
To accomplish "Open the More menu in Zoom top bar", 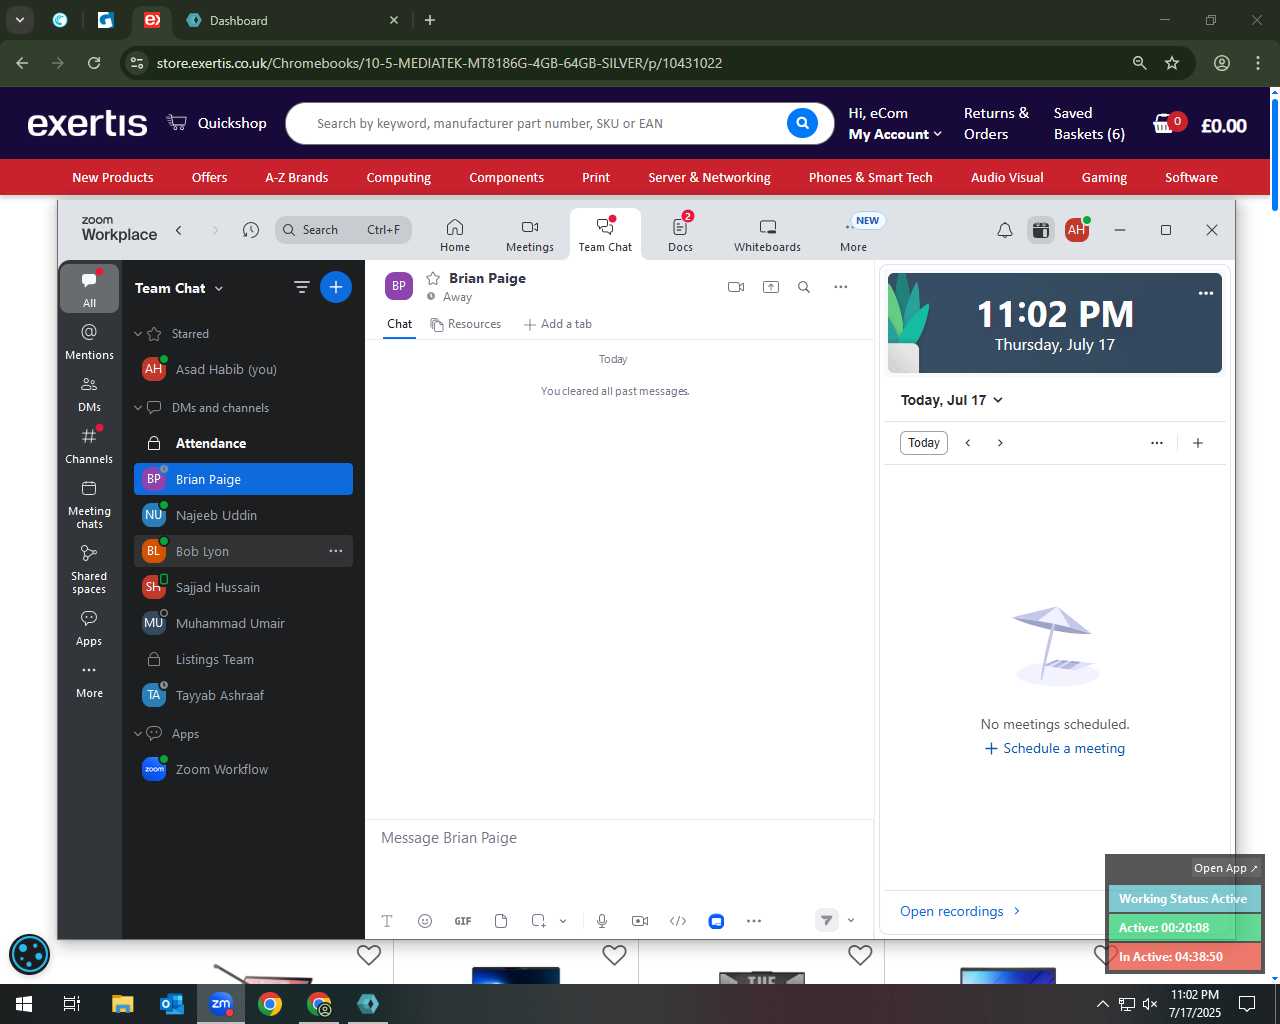I will click(854, 235).
